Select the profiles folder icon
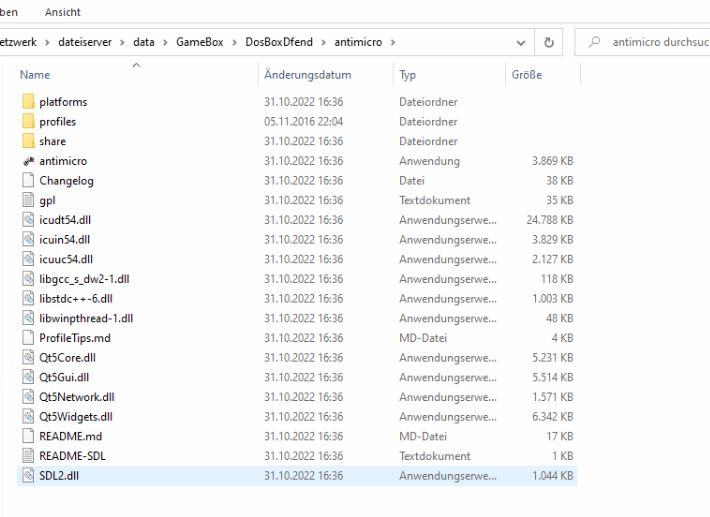This screenshot has width=710, height=517. (28, 122)
